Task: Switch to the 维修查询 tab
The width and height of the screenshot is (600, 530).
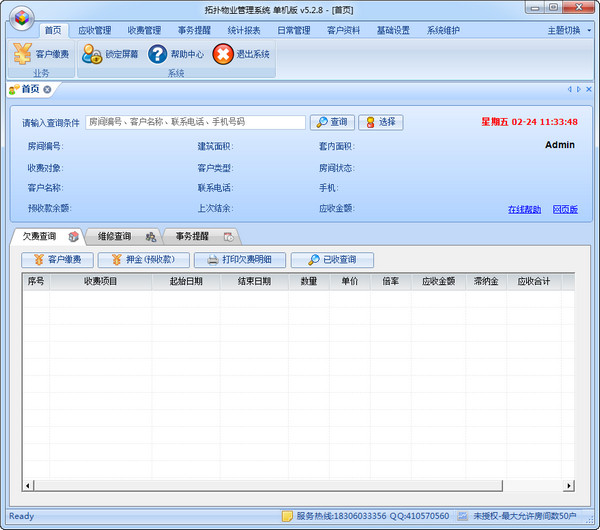Action: 114,237
